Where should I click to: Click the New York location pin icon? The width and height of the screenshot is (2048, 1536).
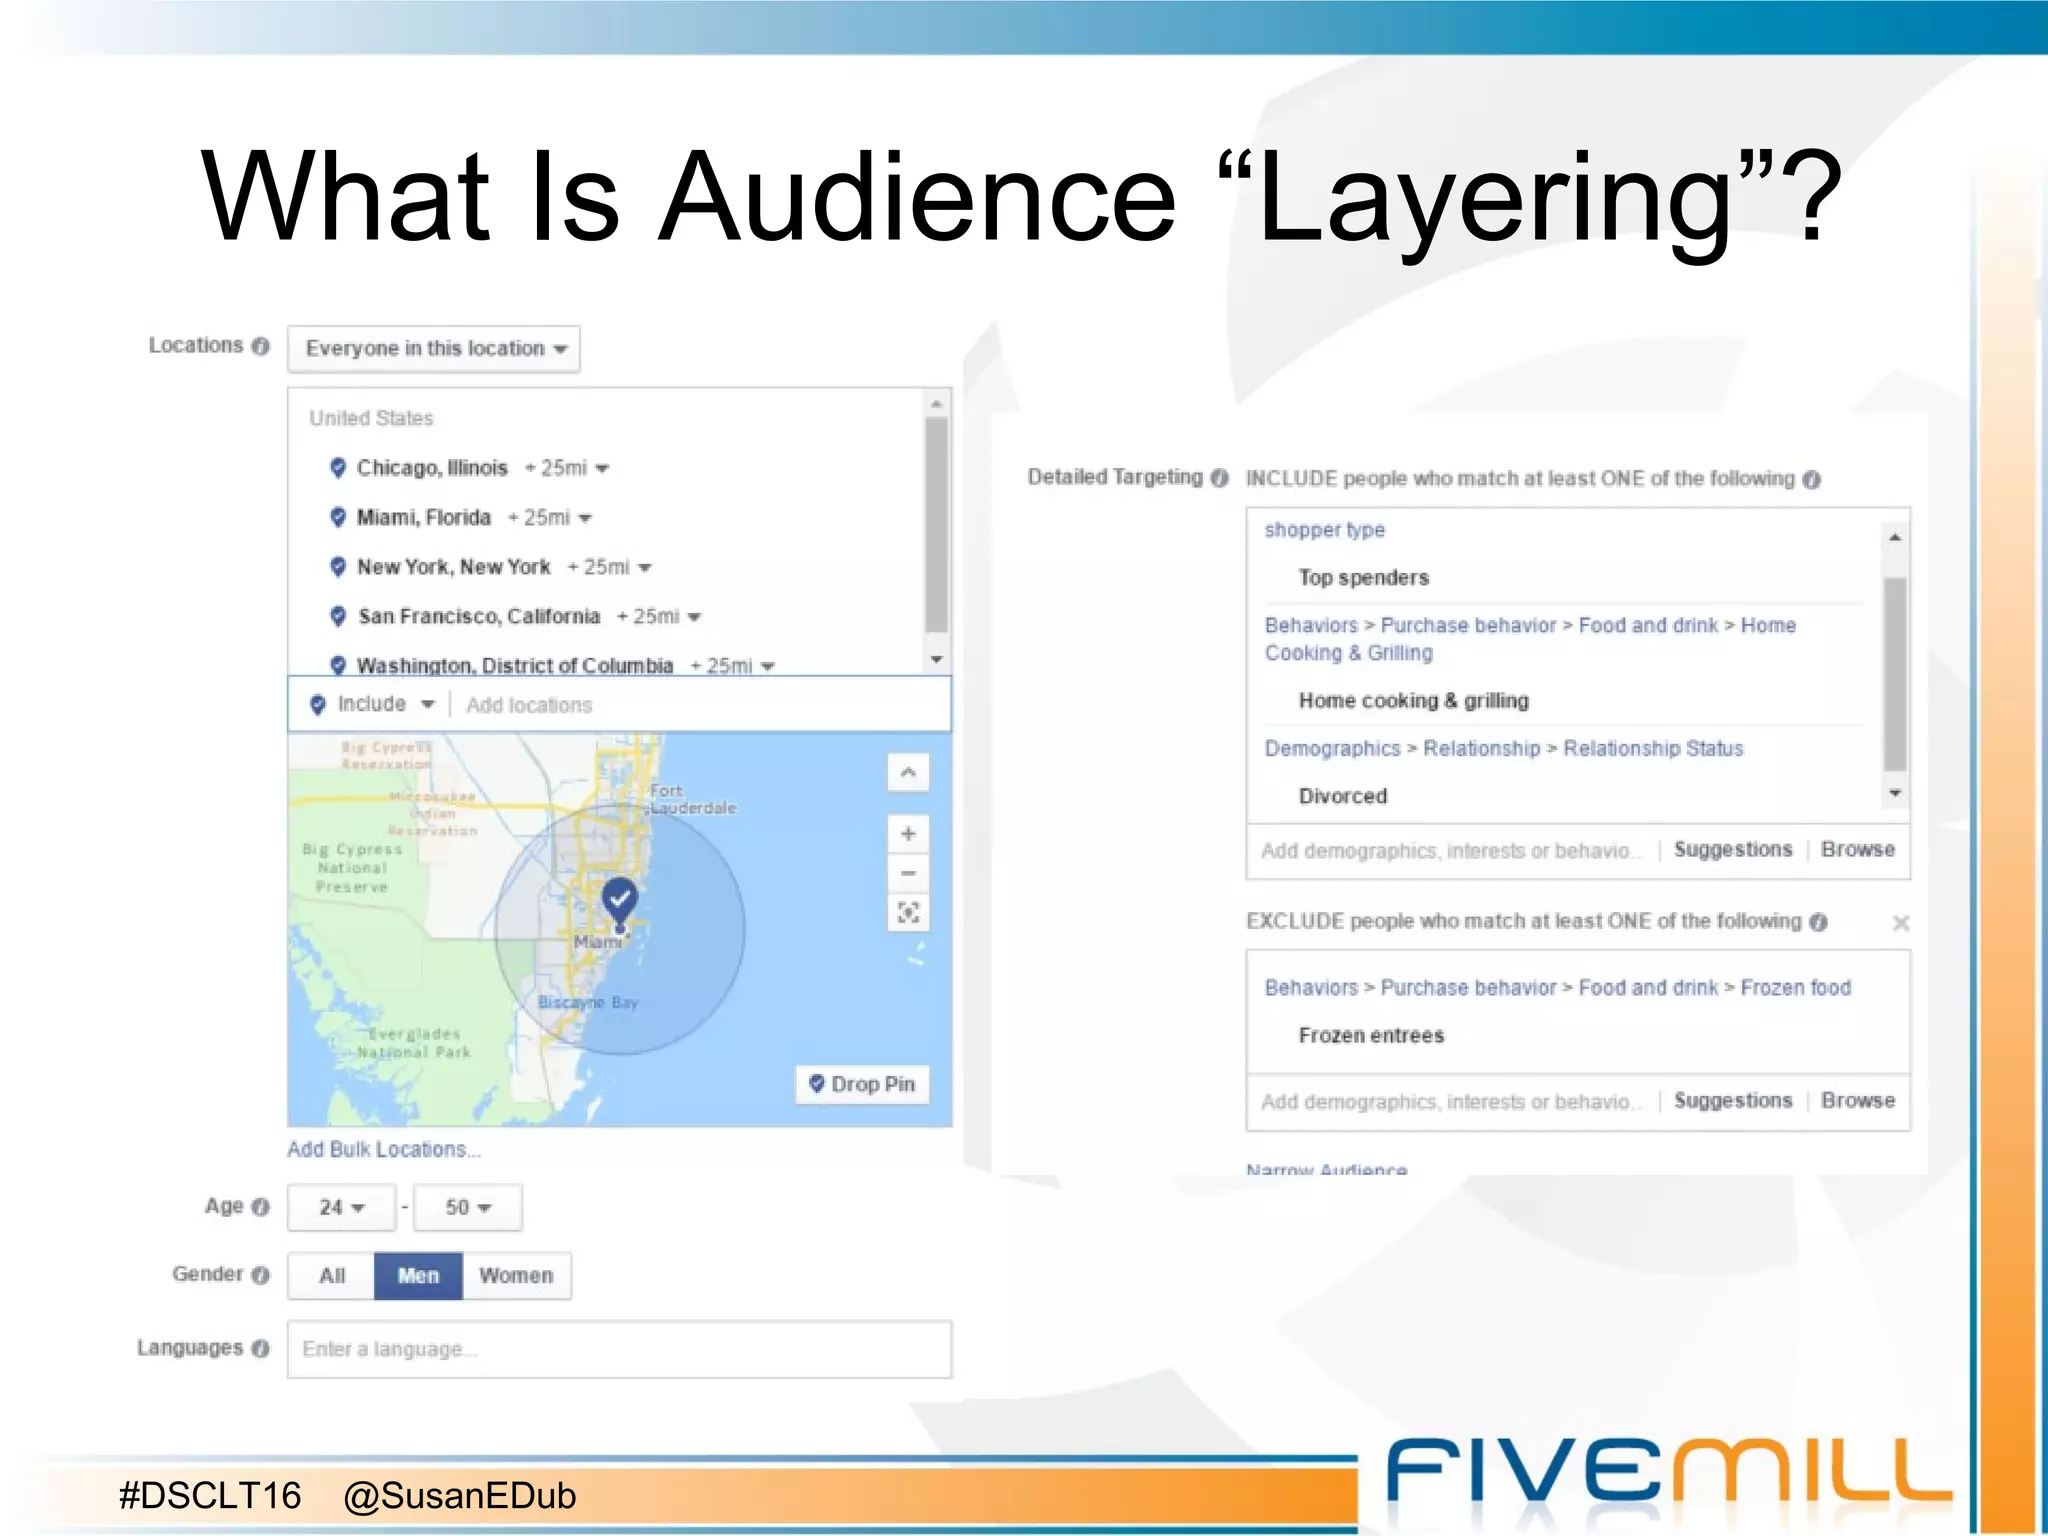338,566
